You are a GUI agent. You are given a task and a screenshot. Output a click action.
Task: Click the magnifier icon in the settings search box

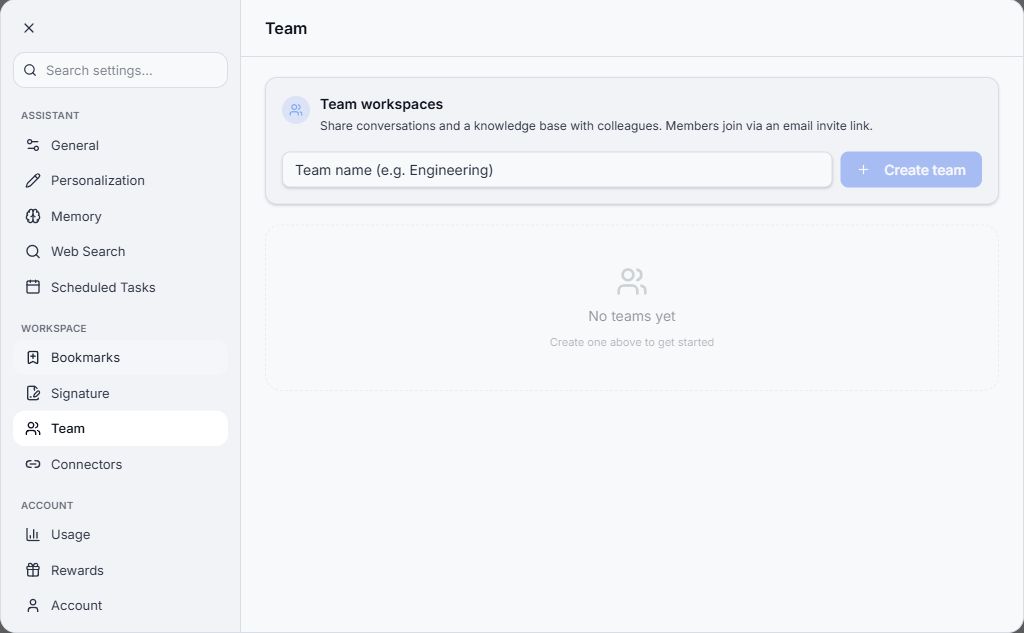pyautogui.click(x=30, y=70)
